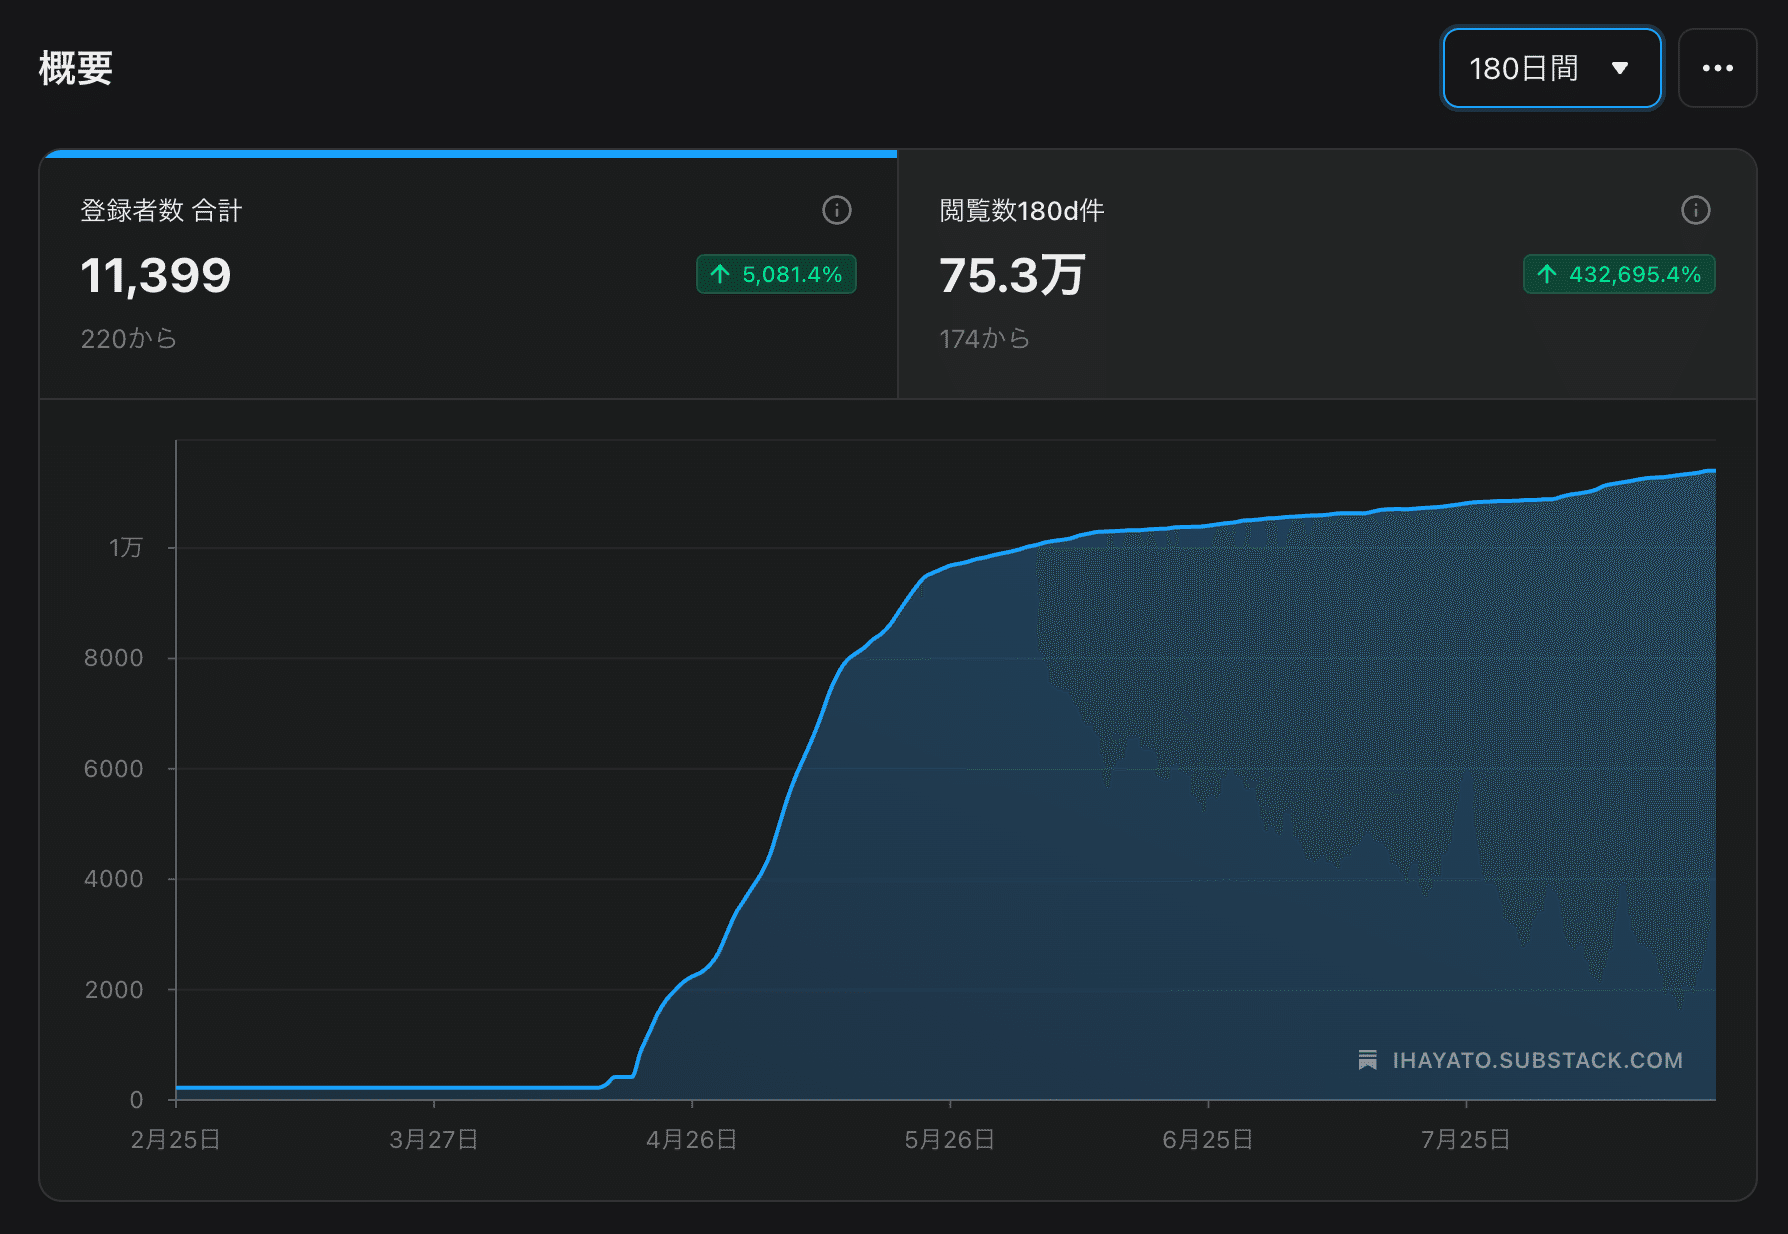Select the 閲覧数180d件 tab
1788x1234 pixels.
(1327, 274)
